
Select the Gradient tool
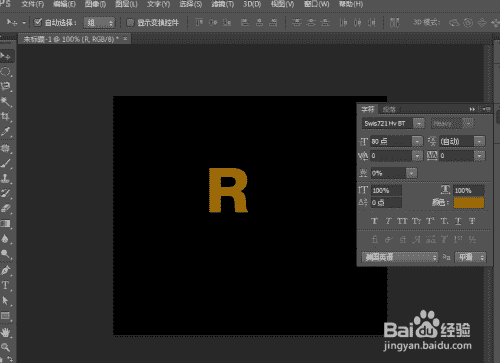tap(6, 223)
